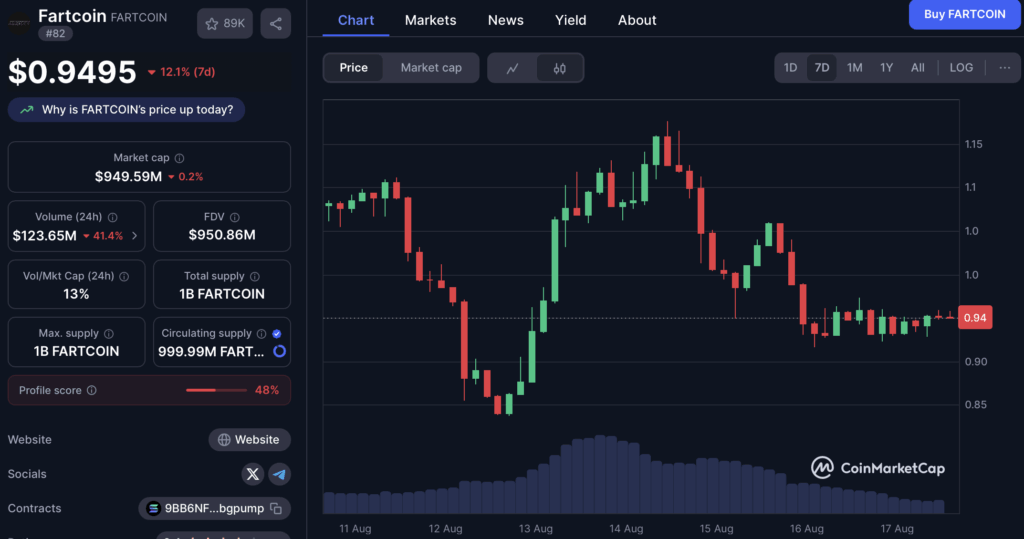Open Fartcoin coin logo image
The width and height of the screenshot is (1024, 539).
[19, 24]
